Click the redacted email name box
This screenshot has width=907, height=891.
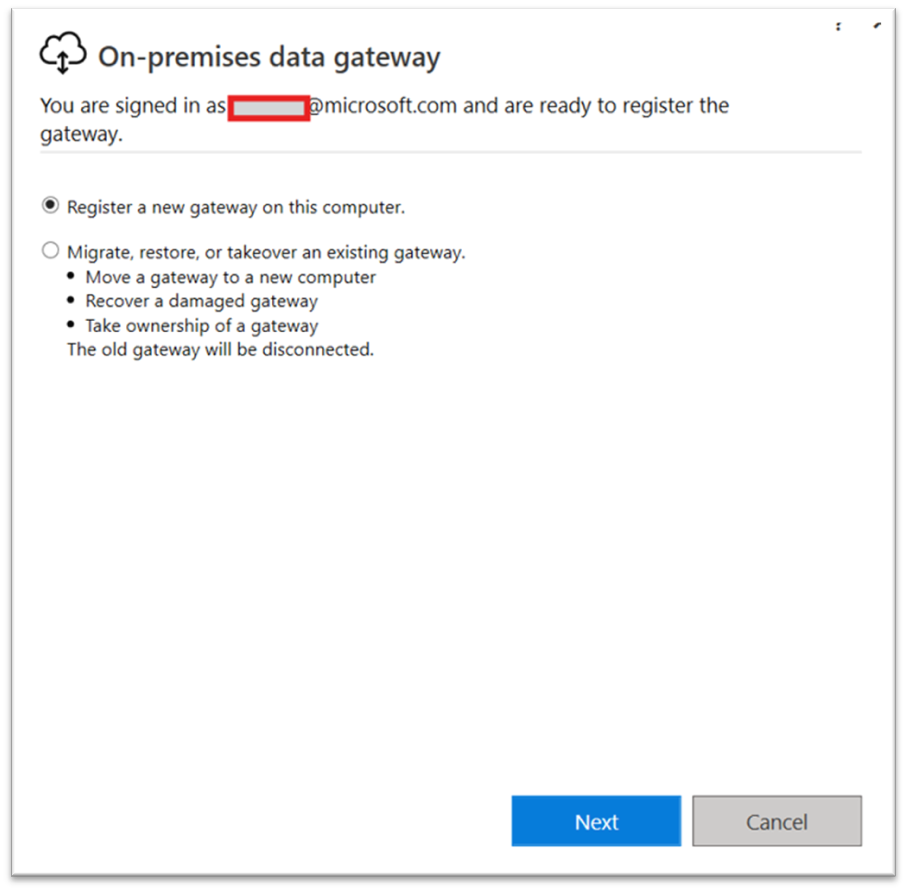(269, 108)
